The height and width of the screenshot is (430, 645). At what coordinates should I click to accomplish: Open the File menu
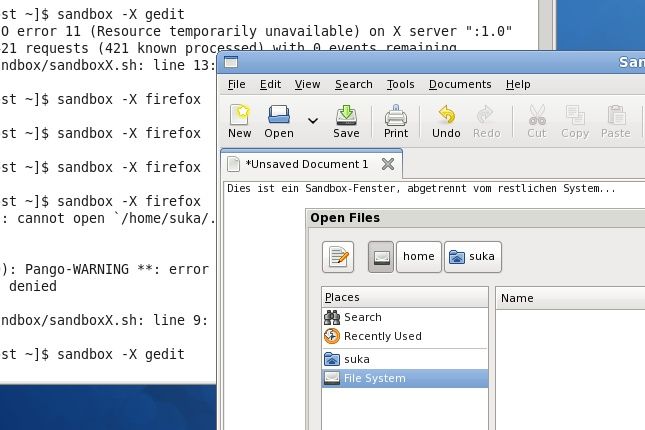coord(236,85)
